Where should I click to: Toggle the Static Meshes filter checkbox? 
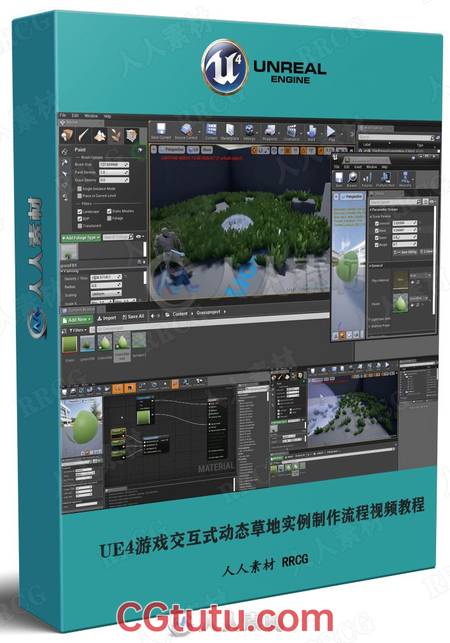tap(109, 211)
